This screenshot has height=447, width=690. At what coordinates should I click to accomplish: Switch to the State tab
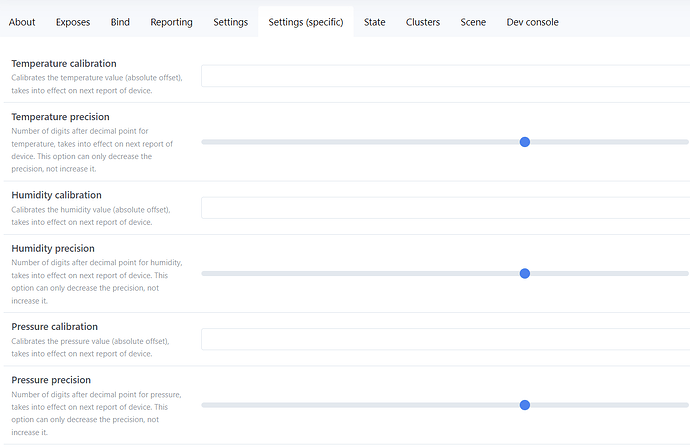click(x=375, y=22)
